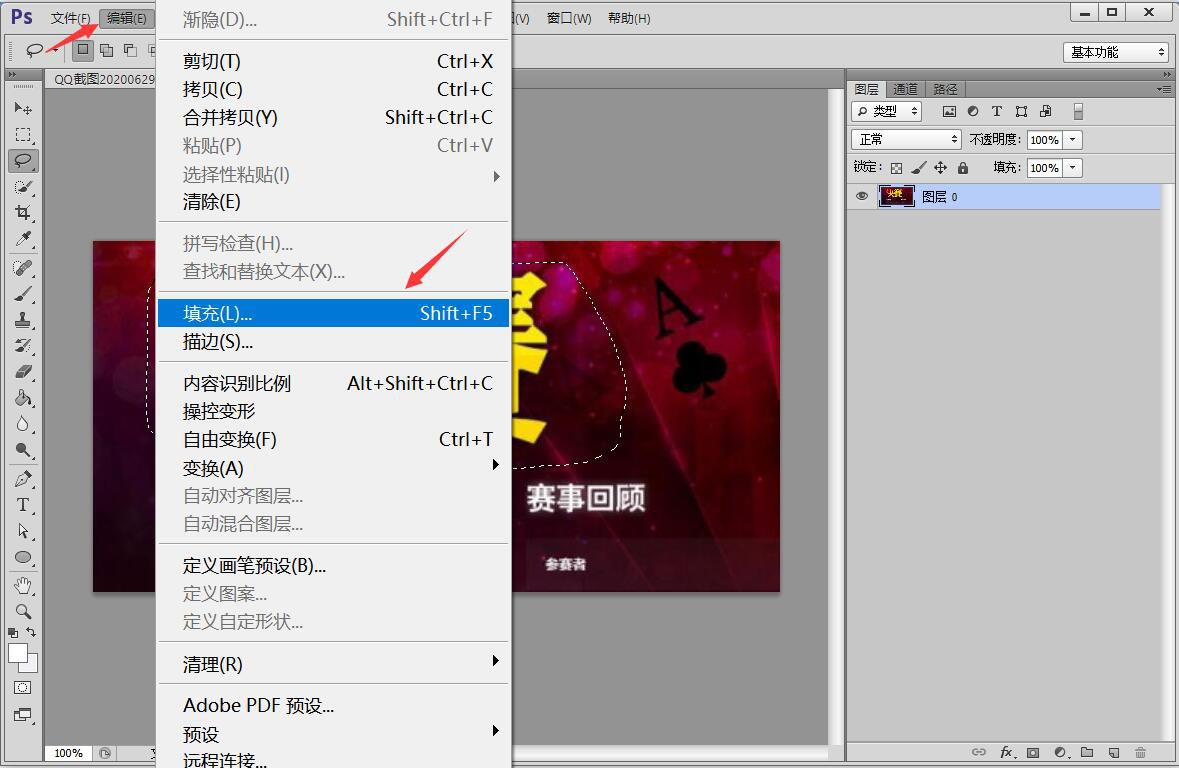Toggle smart object layer filter

(x=1045, y=111)
